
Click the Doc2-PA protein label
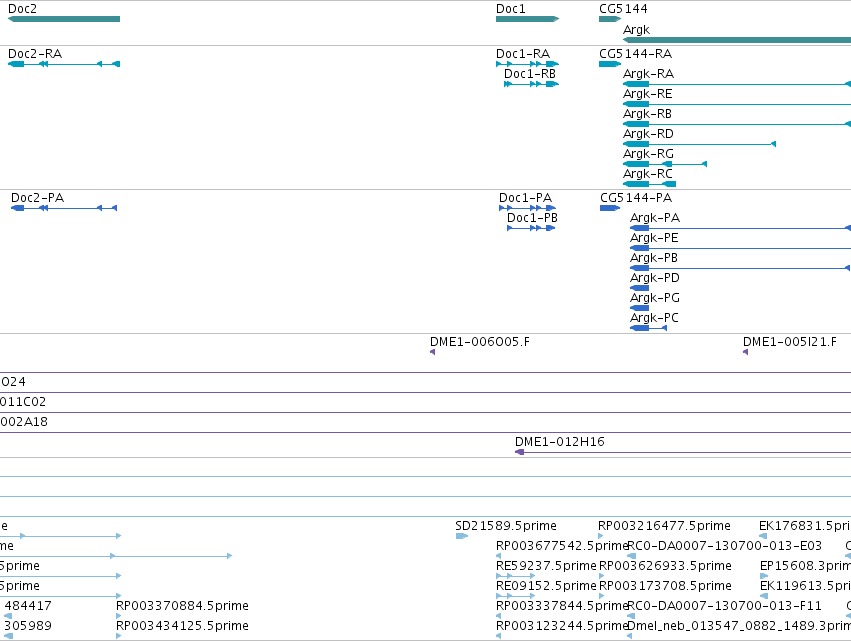tap(37, 198)
